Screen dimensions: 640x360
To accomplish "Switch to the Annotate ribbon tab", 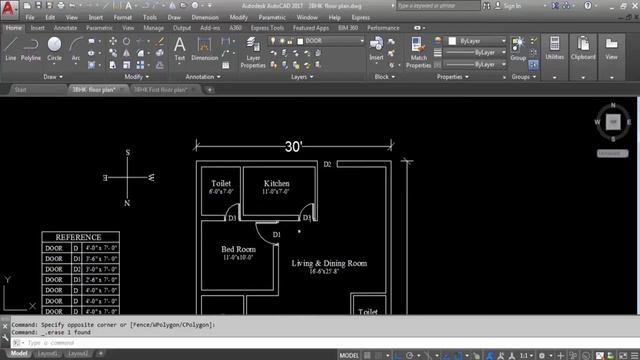I will [65, 28].
